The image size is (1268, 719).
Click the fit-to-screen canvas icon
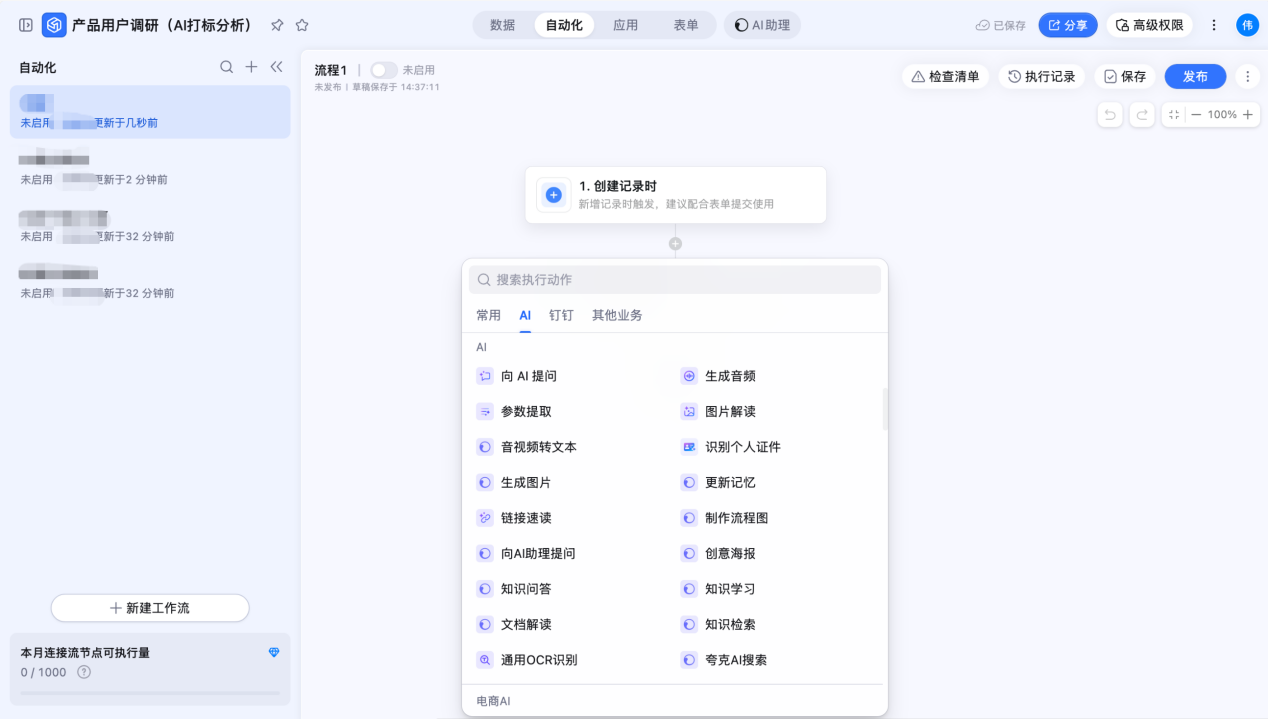tap(1174, 115)
